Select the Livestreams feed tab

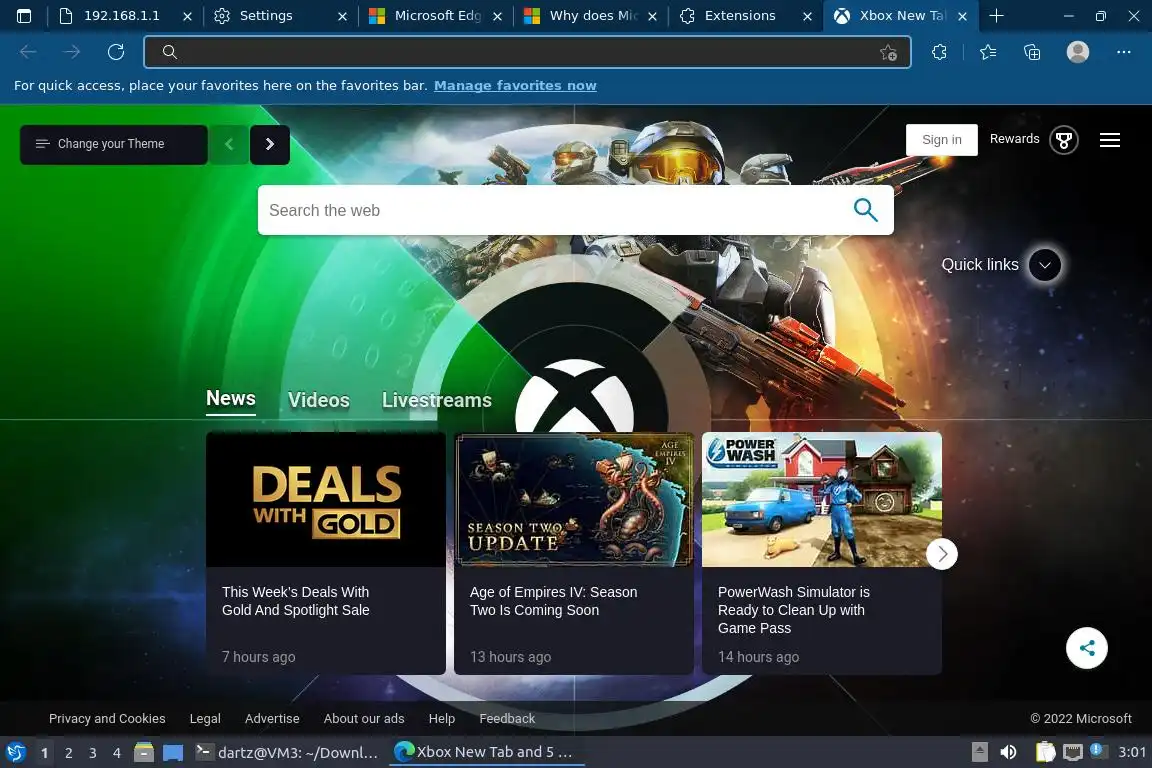click(x=436, y=400)
